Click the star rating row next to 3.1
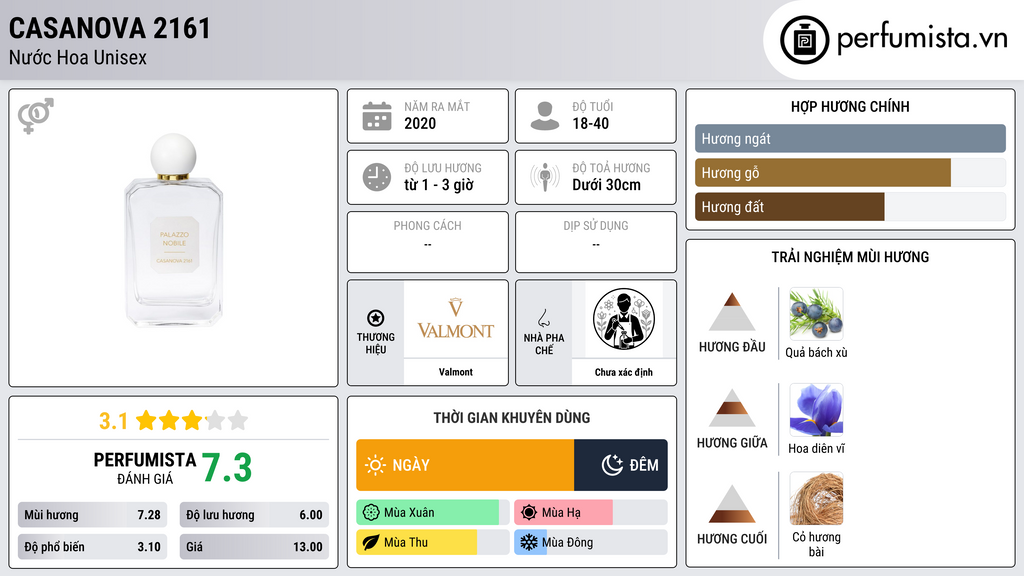Screen dimensions: 1024x576 [x=191, y=421]
